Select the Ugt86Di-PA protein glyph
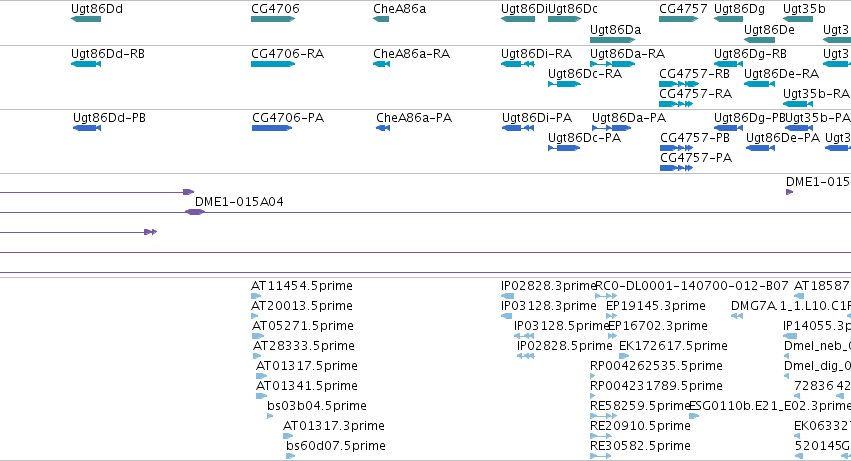851x461 pixels. [518, 128]
